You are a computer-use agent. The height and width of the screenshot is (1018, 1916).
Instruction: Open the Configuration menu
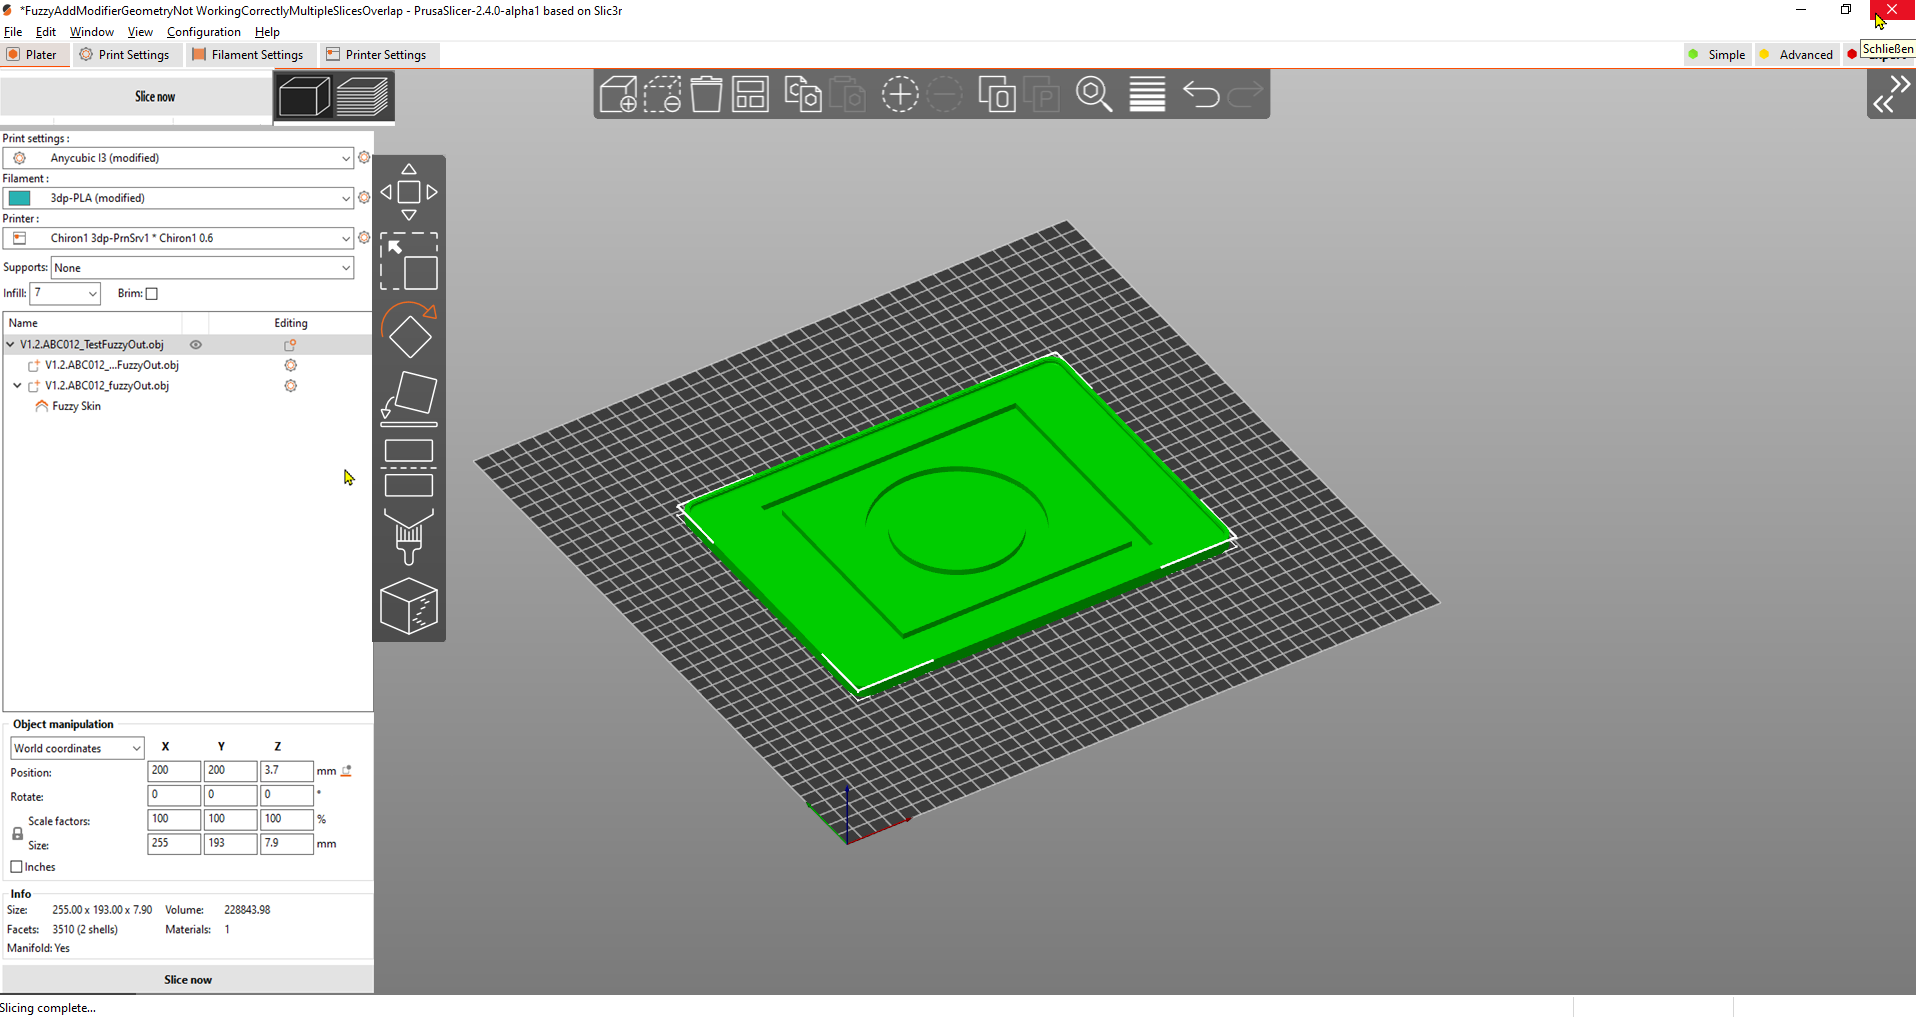point(204,32)
